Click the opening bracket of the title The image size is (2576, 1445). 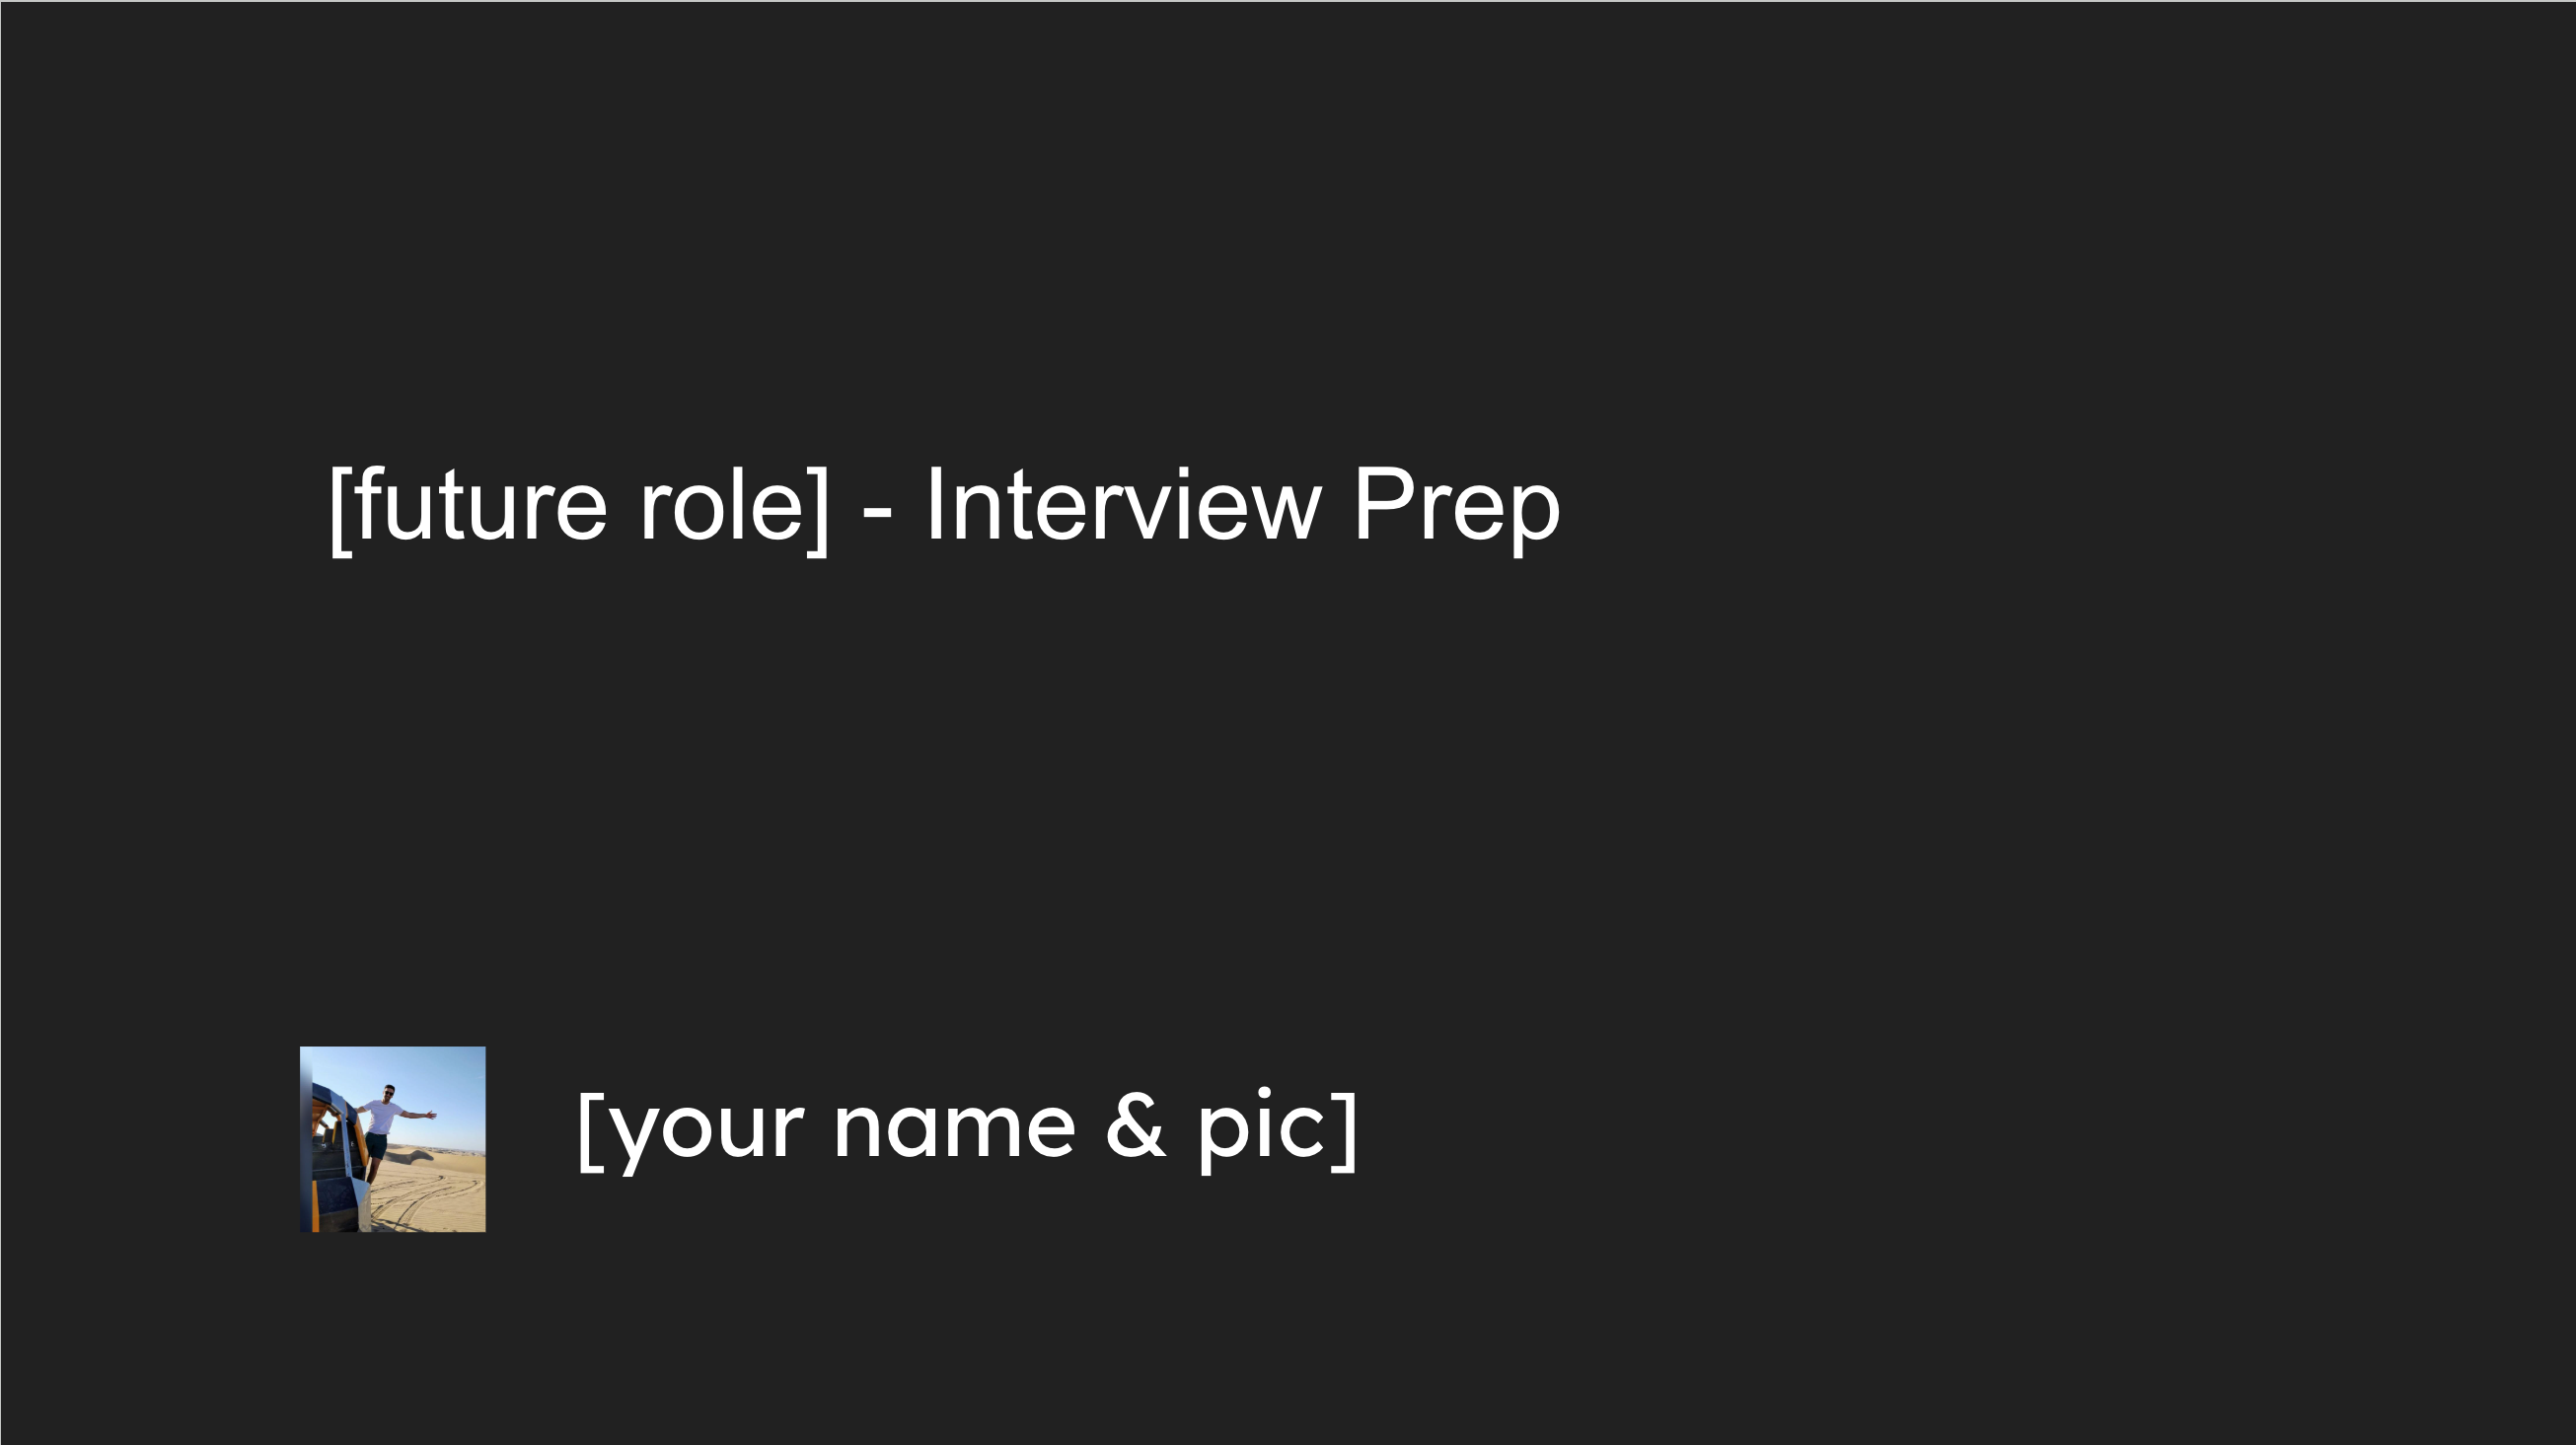[340, 508]
